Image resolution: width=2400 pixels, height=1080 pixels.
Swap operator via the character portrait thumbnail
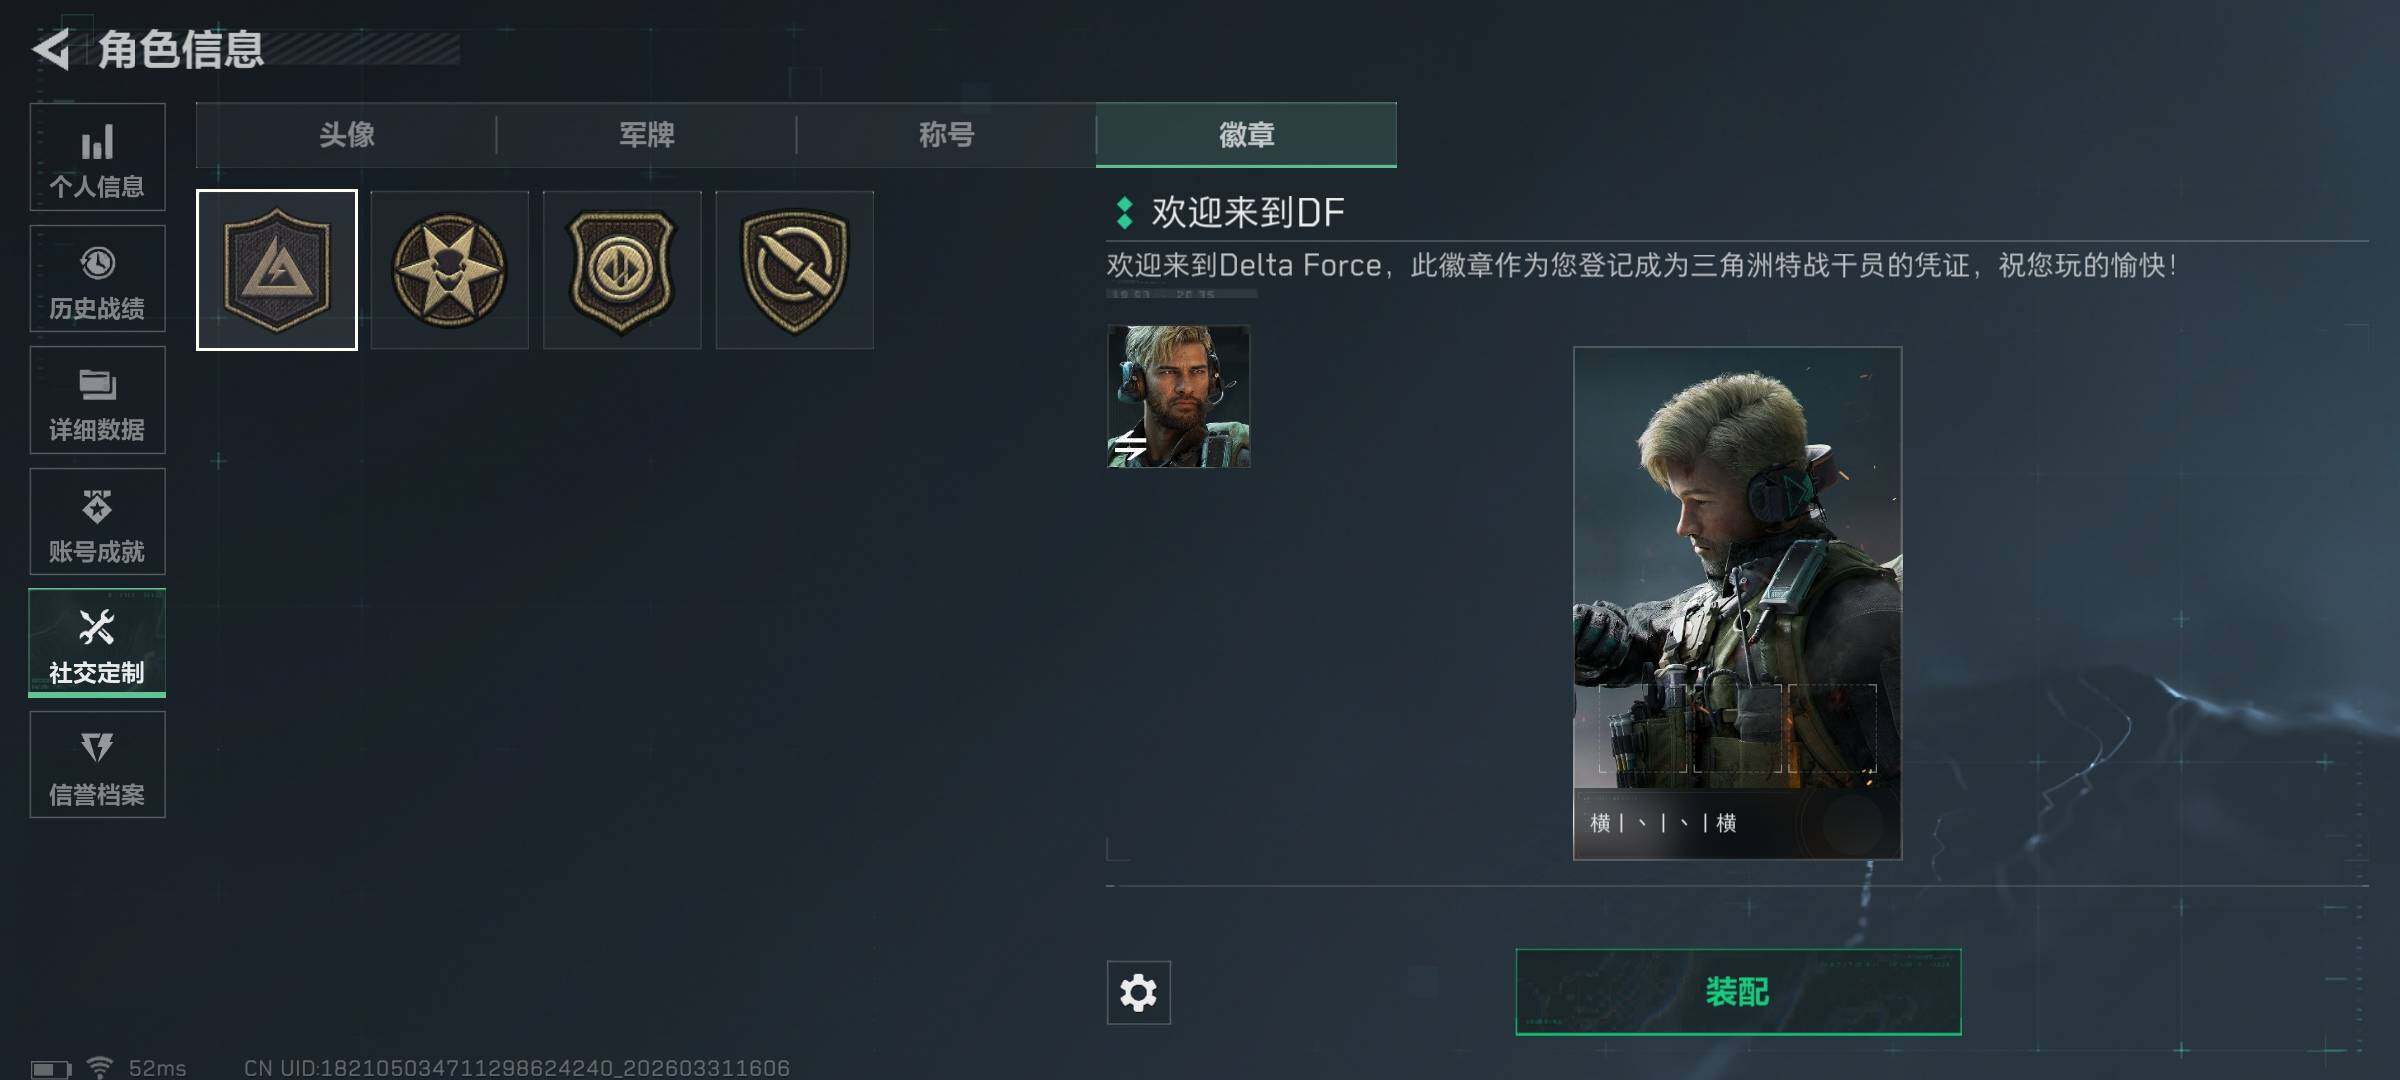coord(1178,396)
